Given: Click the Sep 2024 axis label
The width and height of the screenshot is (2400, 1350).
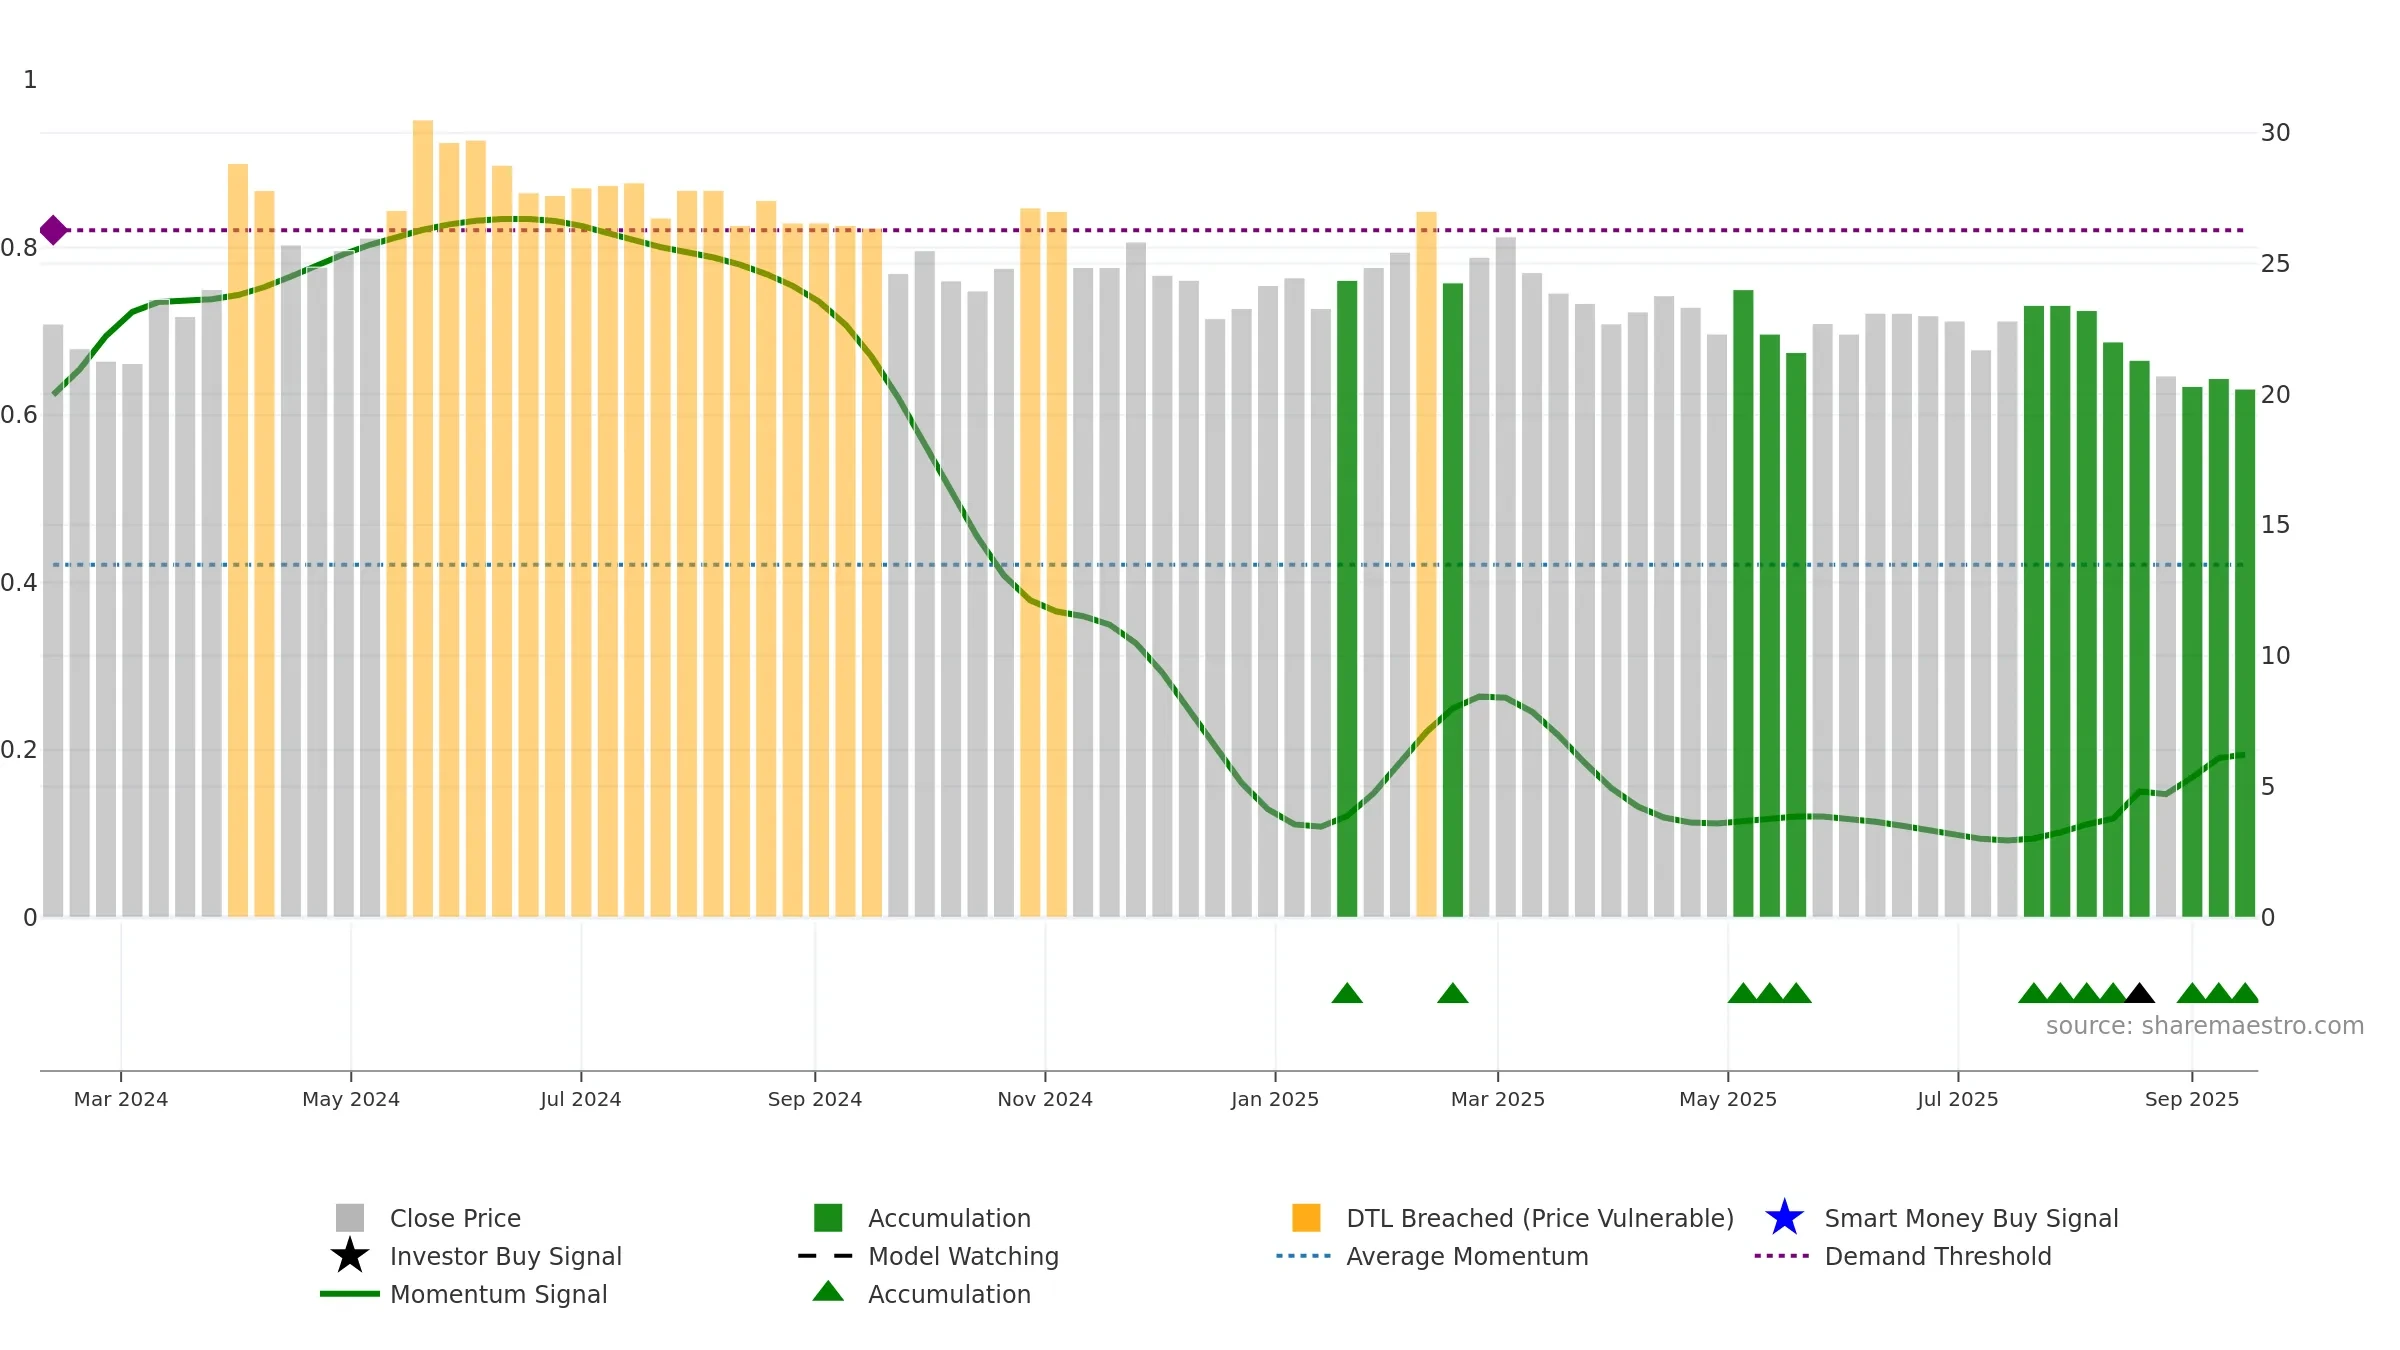Looking at the screenshot, I should tap(815, 1099).
